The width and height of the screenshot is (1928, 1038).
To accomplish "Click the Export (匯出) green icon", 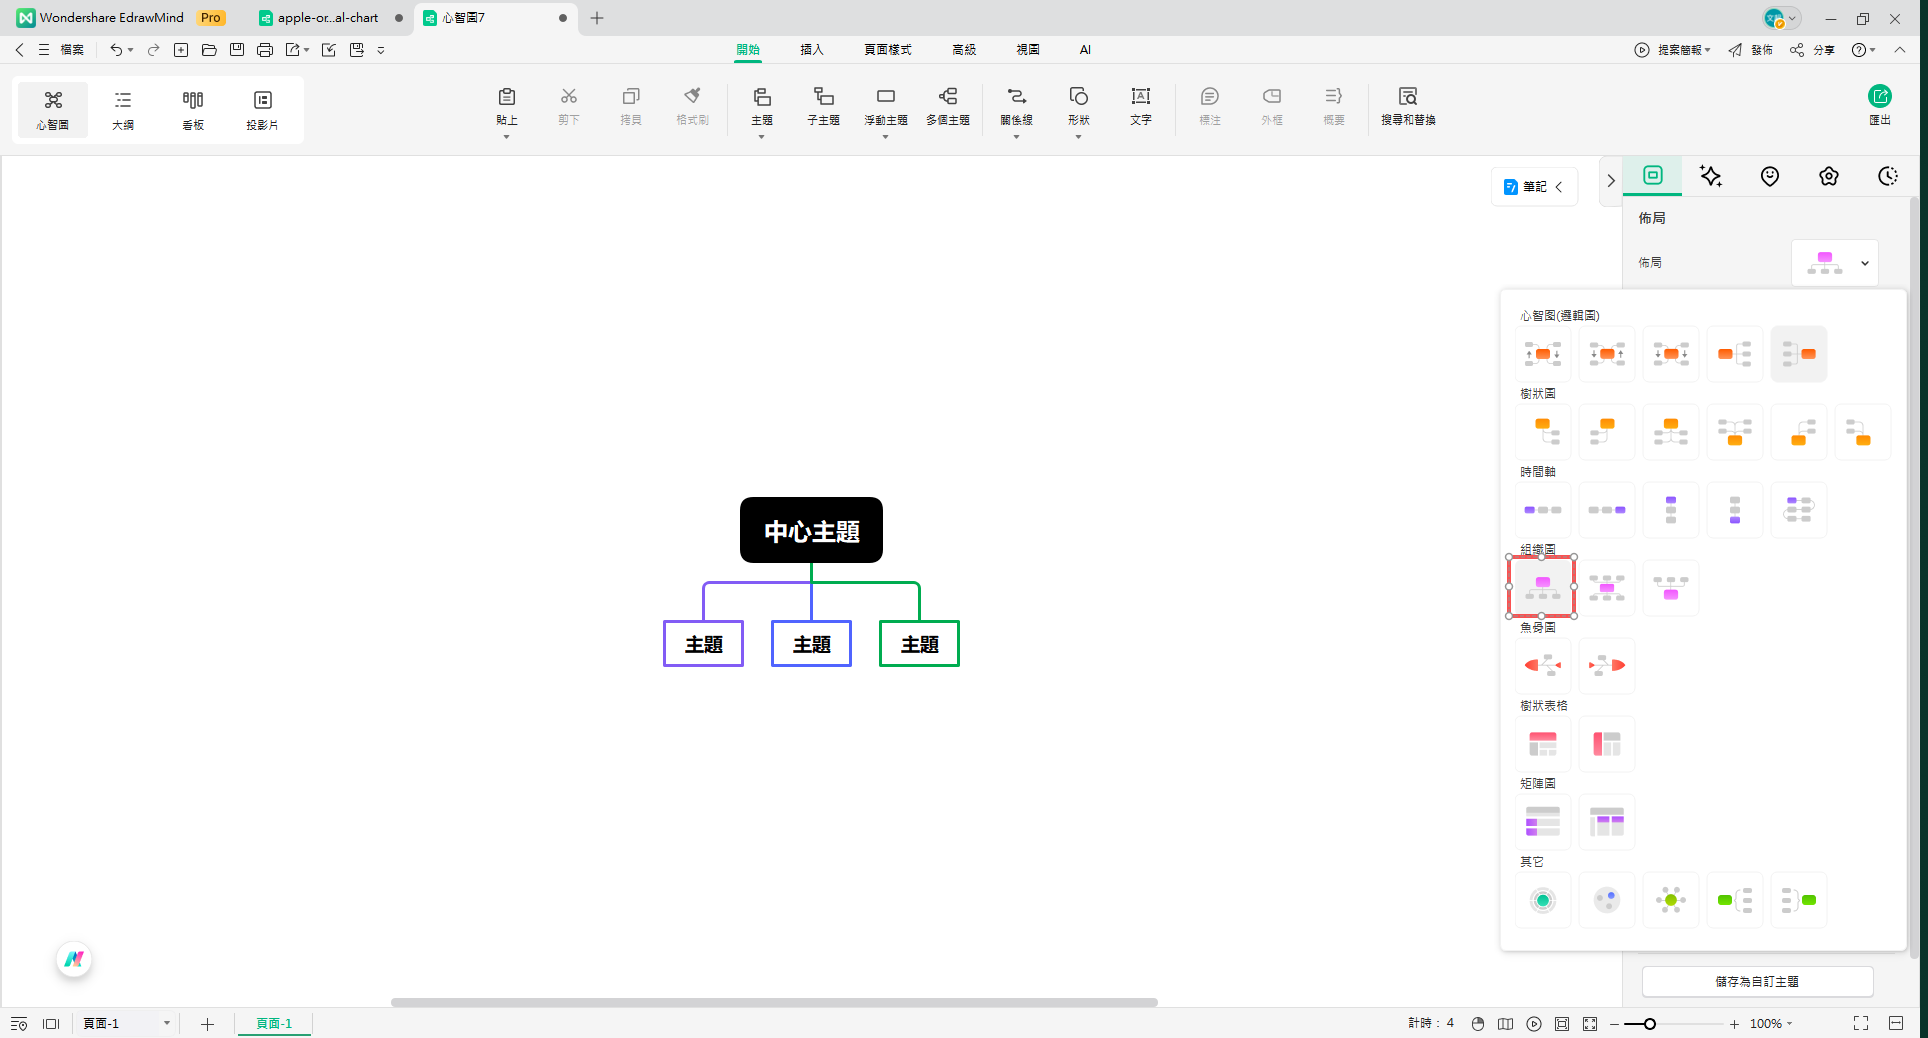I will [1879, 97].
